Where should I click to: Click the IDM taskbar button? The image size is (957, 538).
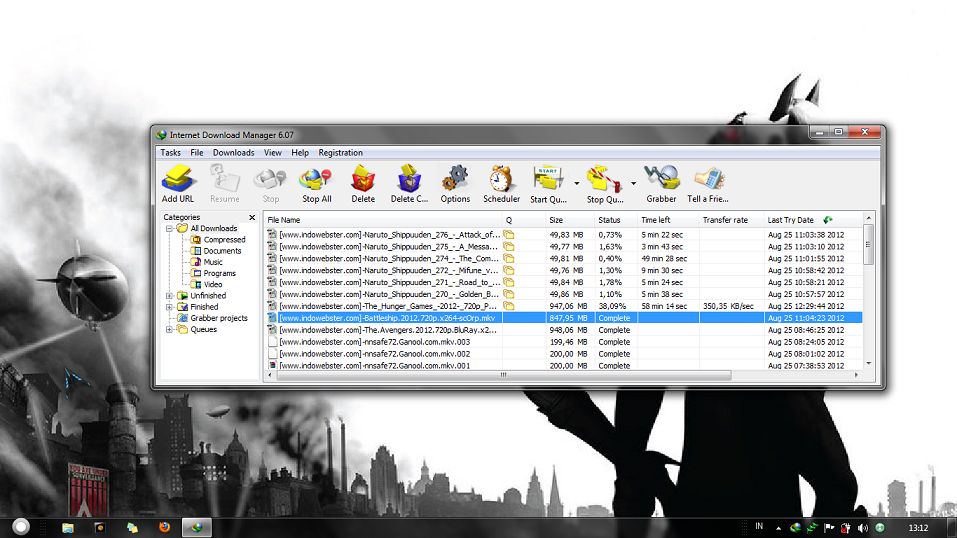pyautogui.click(x=197, y=528)
